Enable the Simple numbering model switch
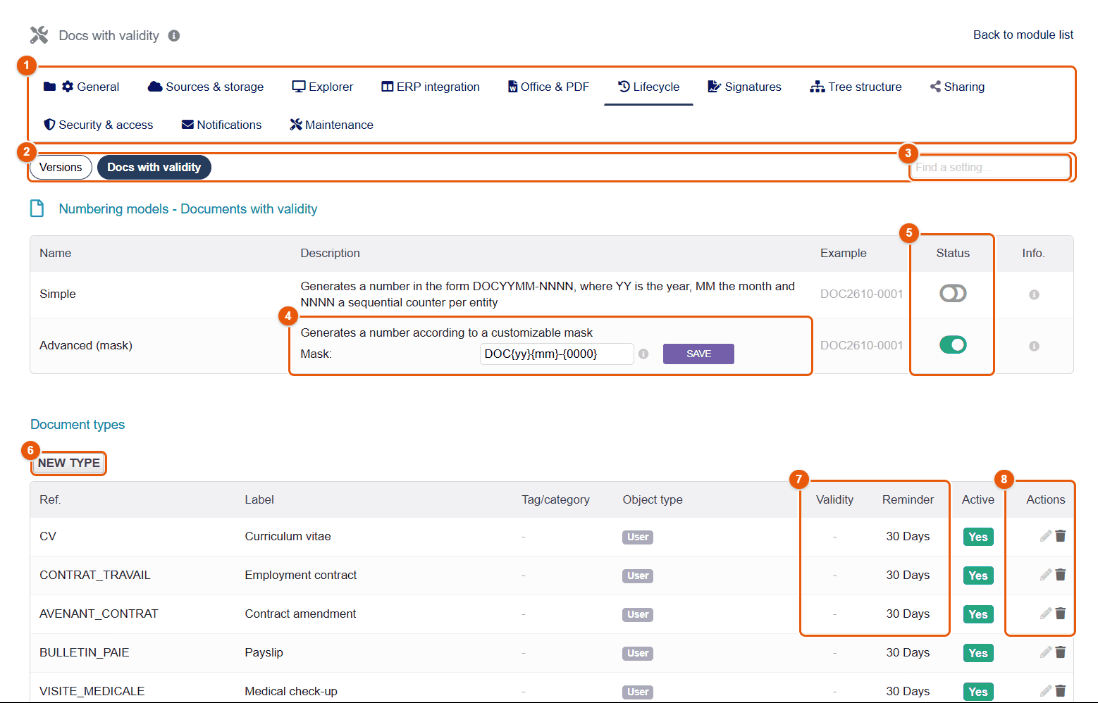Screen dimensions: 1098x703 (952, 293)
